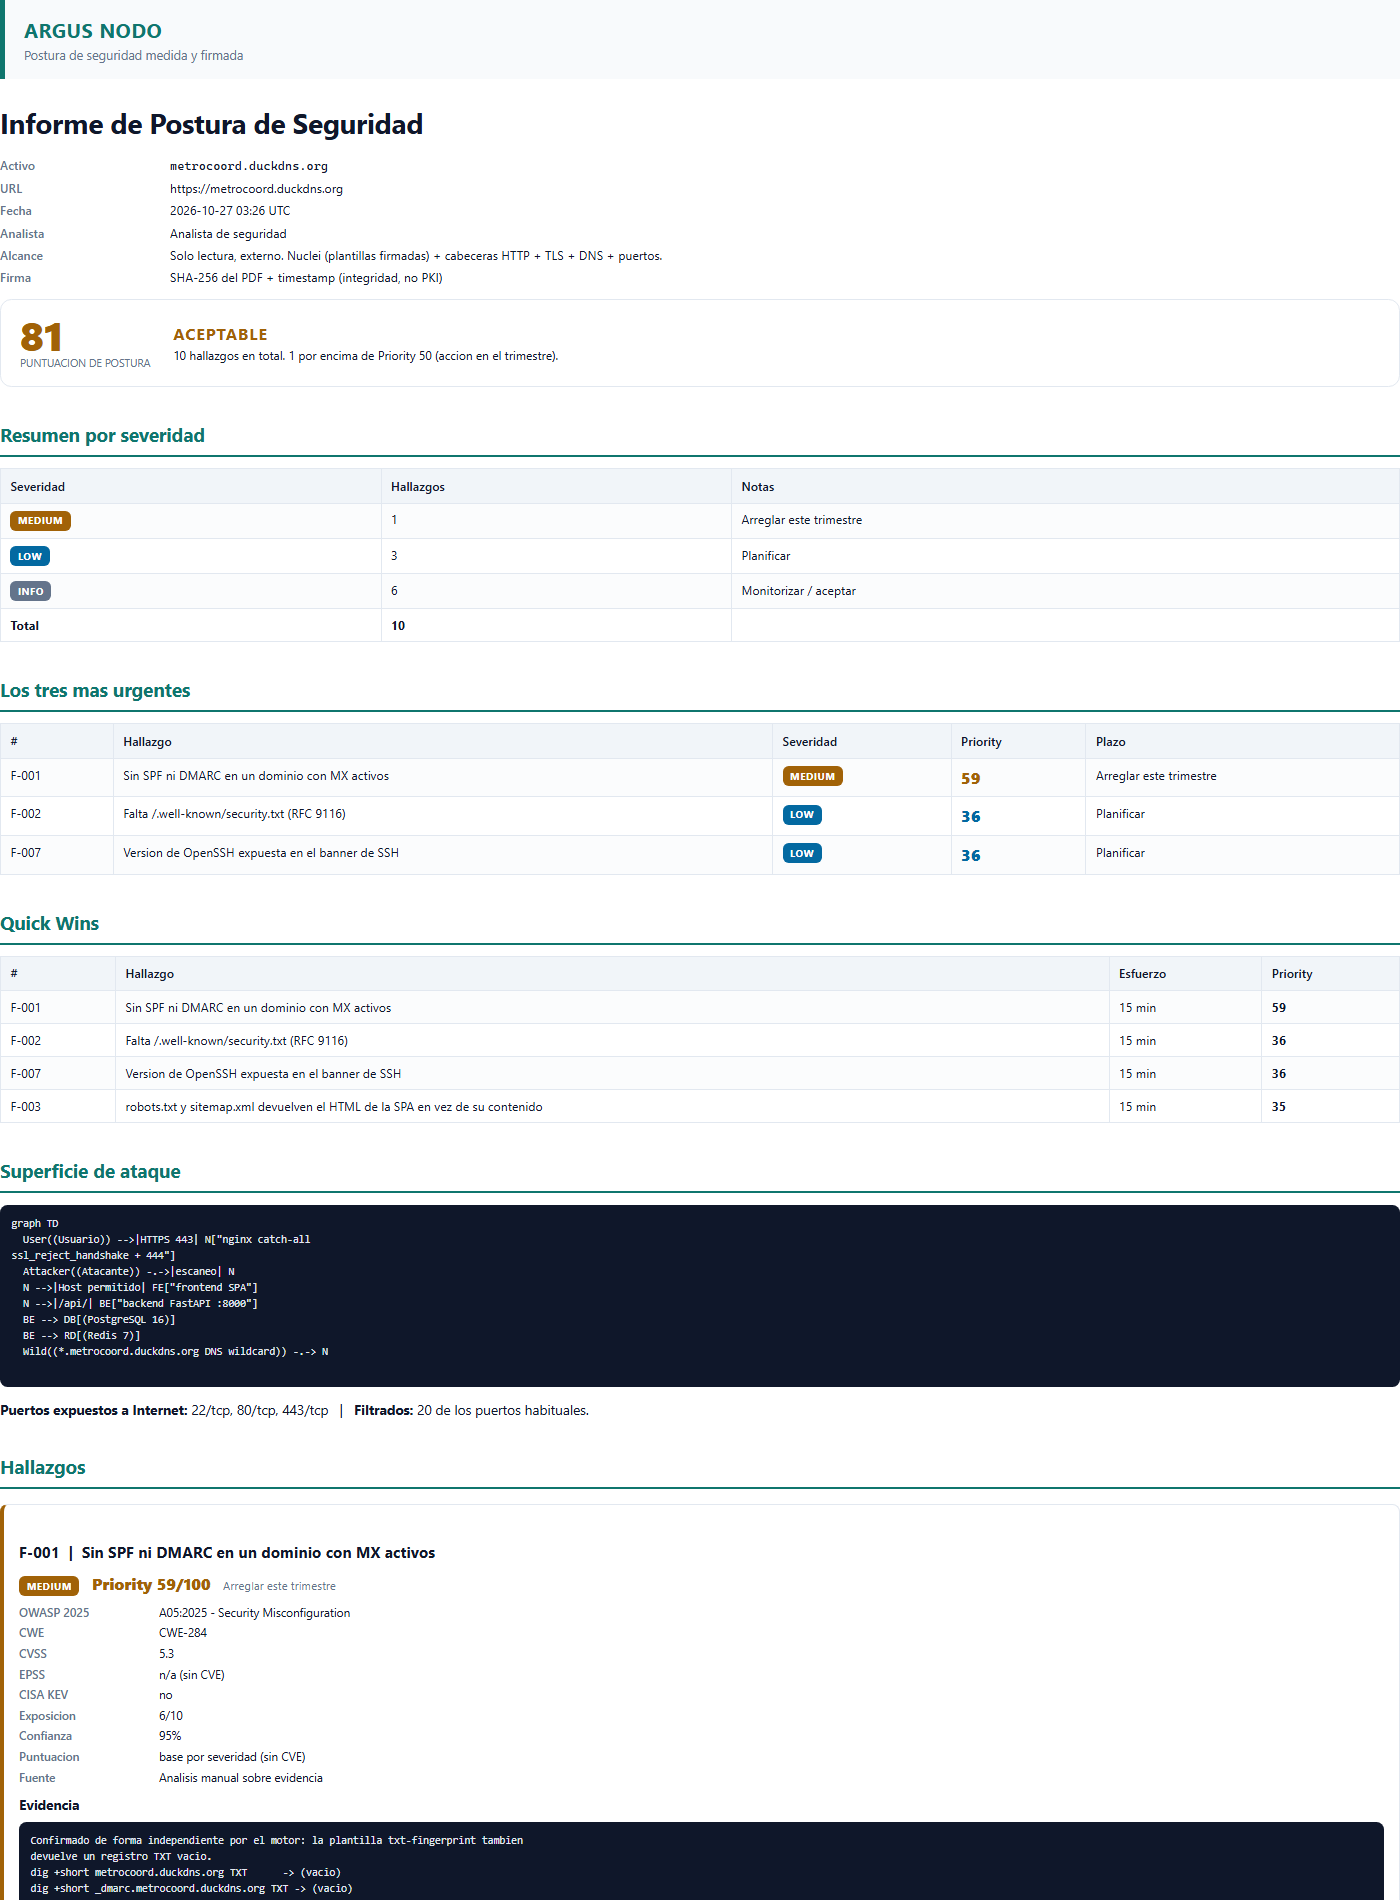
Task: Click the MEDIUM badge in the severity summary table
Action: click(x=40, y=521)
